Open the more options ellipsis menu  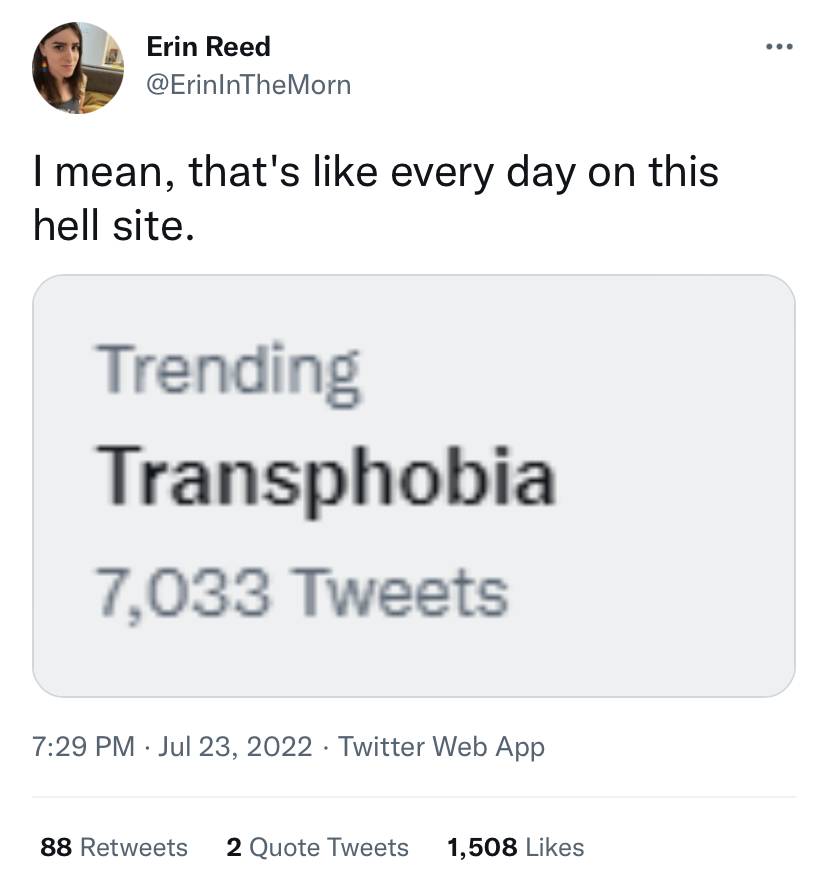[x=777, y=48]
